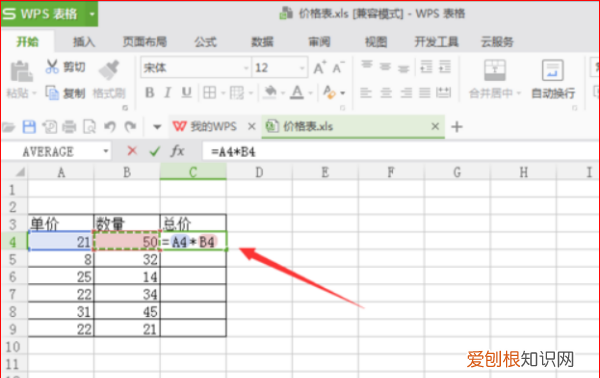The image size is (600, 378).
Task: Click decrease indent icon
Action: [x=426, y=67]
